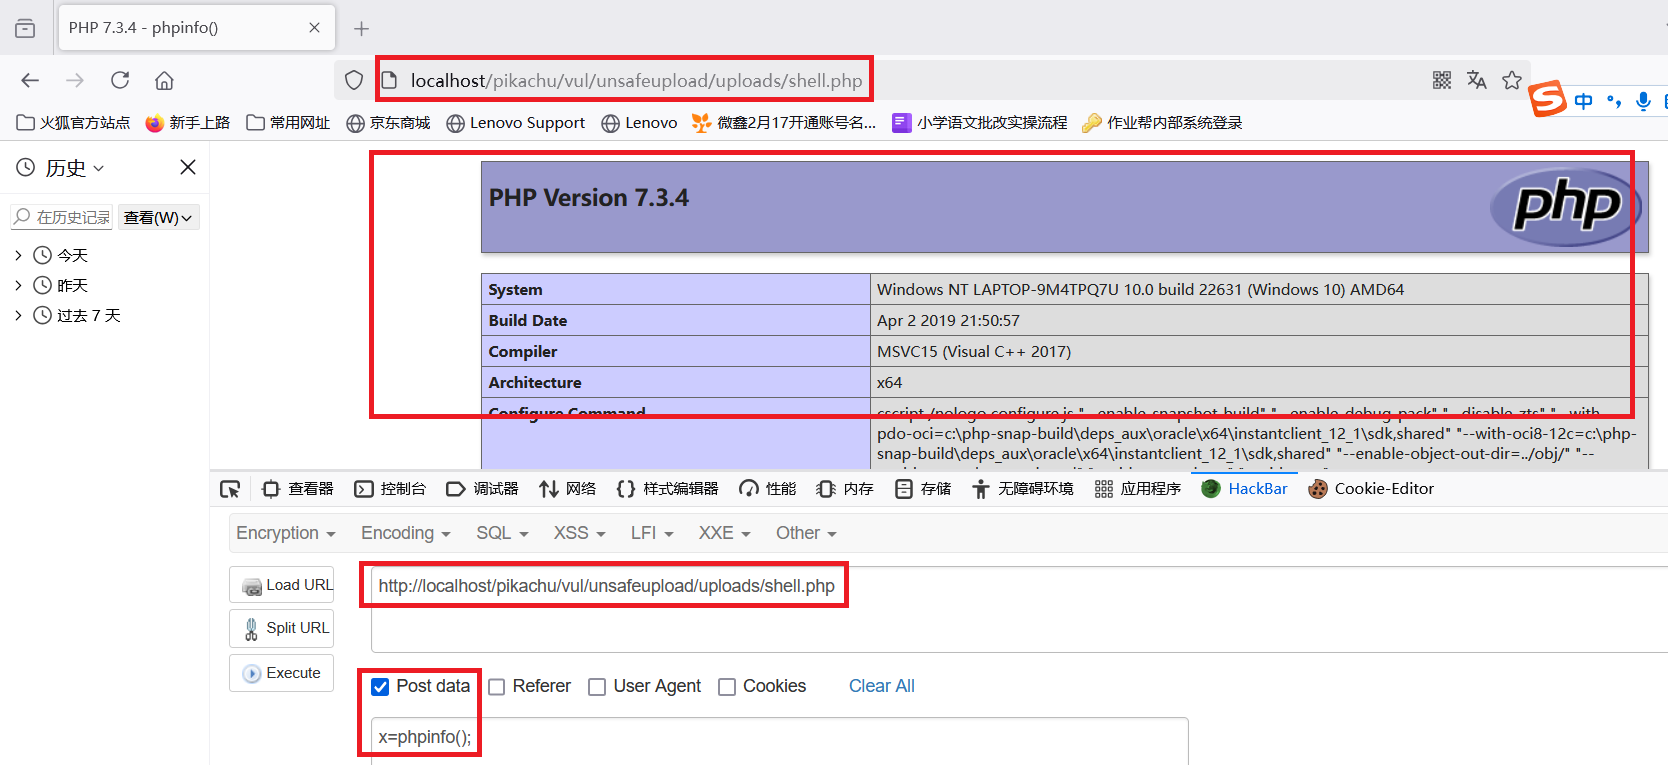Open 火狐官方站点 bookmark folder
The width and height of the screenshot is (1668, 765).
pos(73,122)
